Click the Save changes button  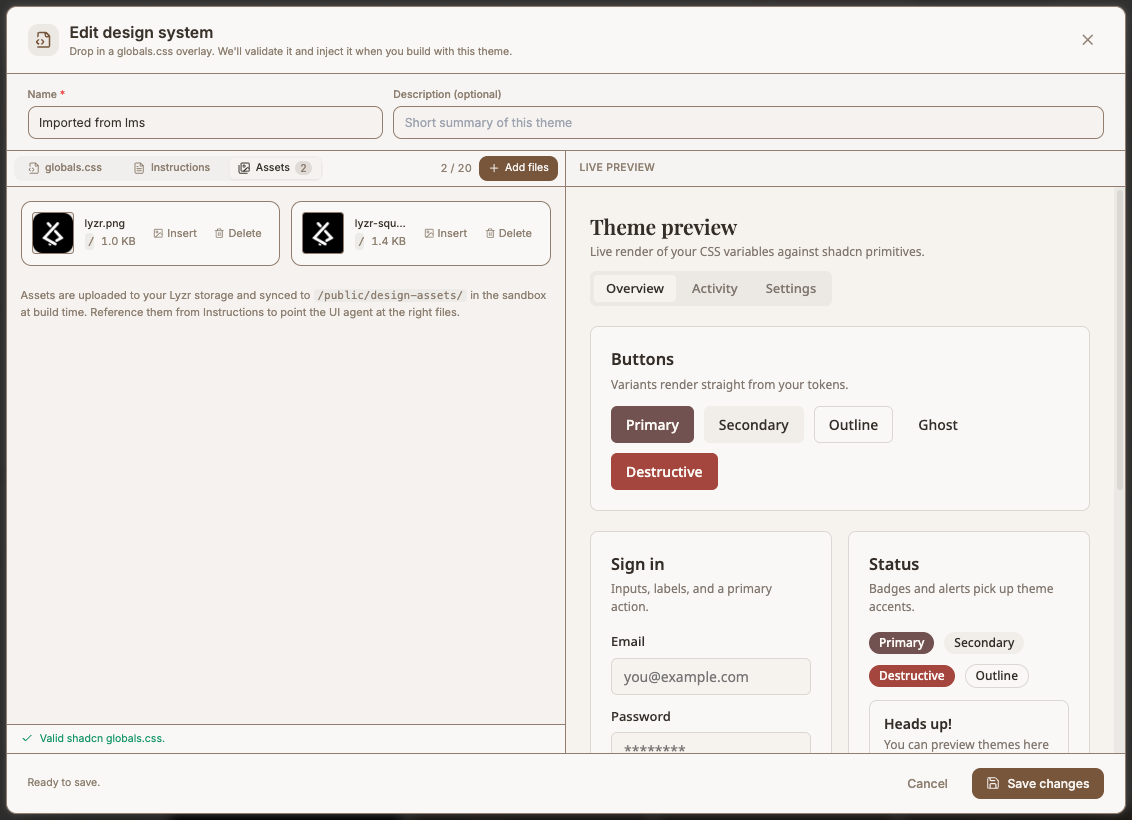click(1037, 783)
